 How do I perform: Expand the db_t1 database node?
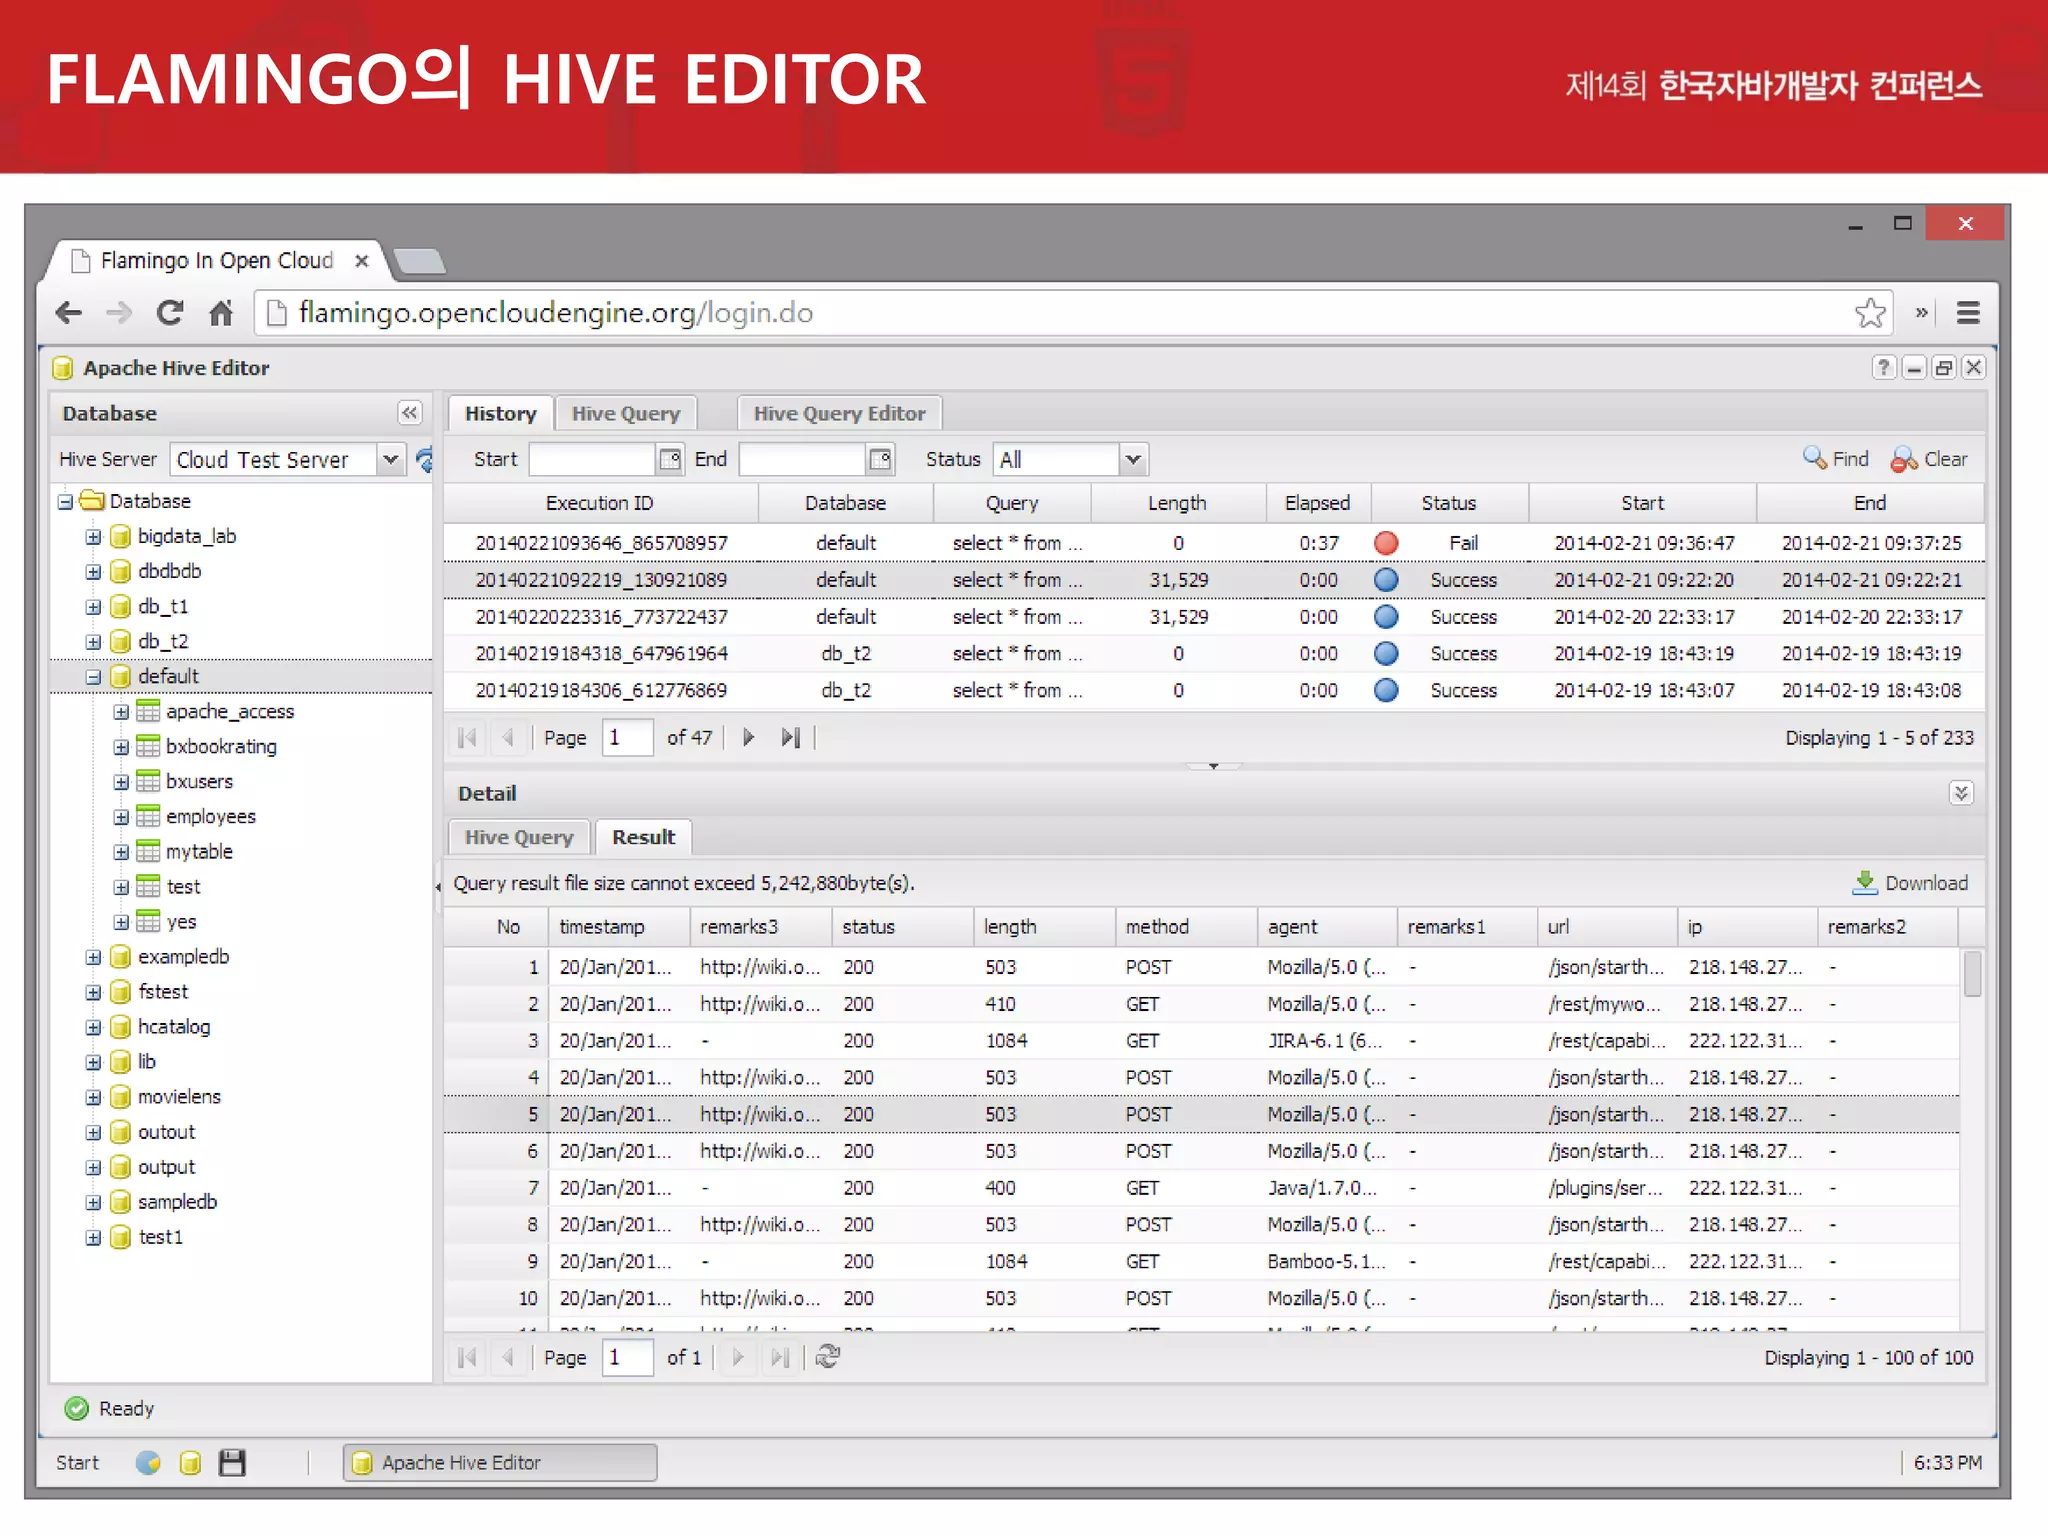tap(93, 607)
